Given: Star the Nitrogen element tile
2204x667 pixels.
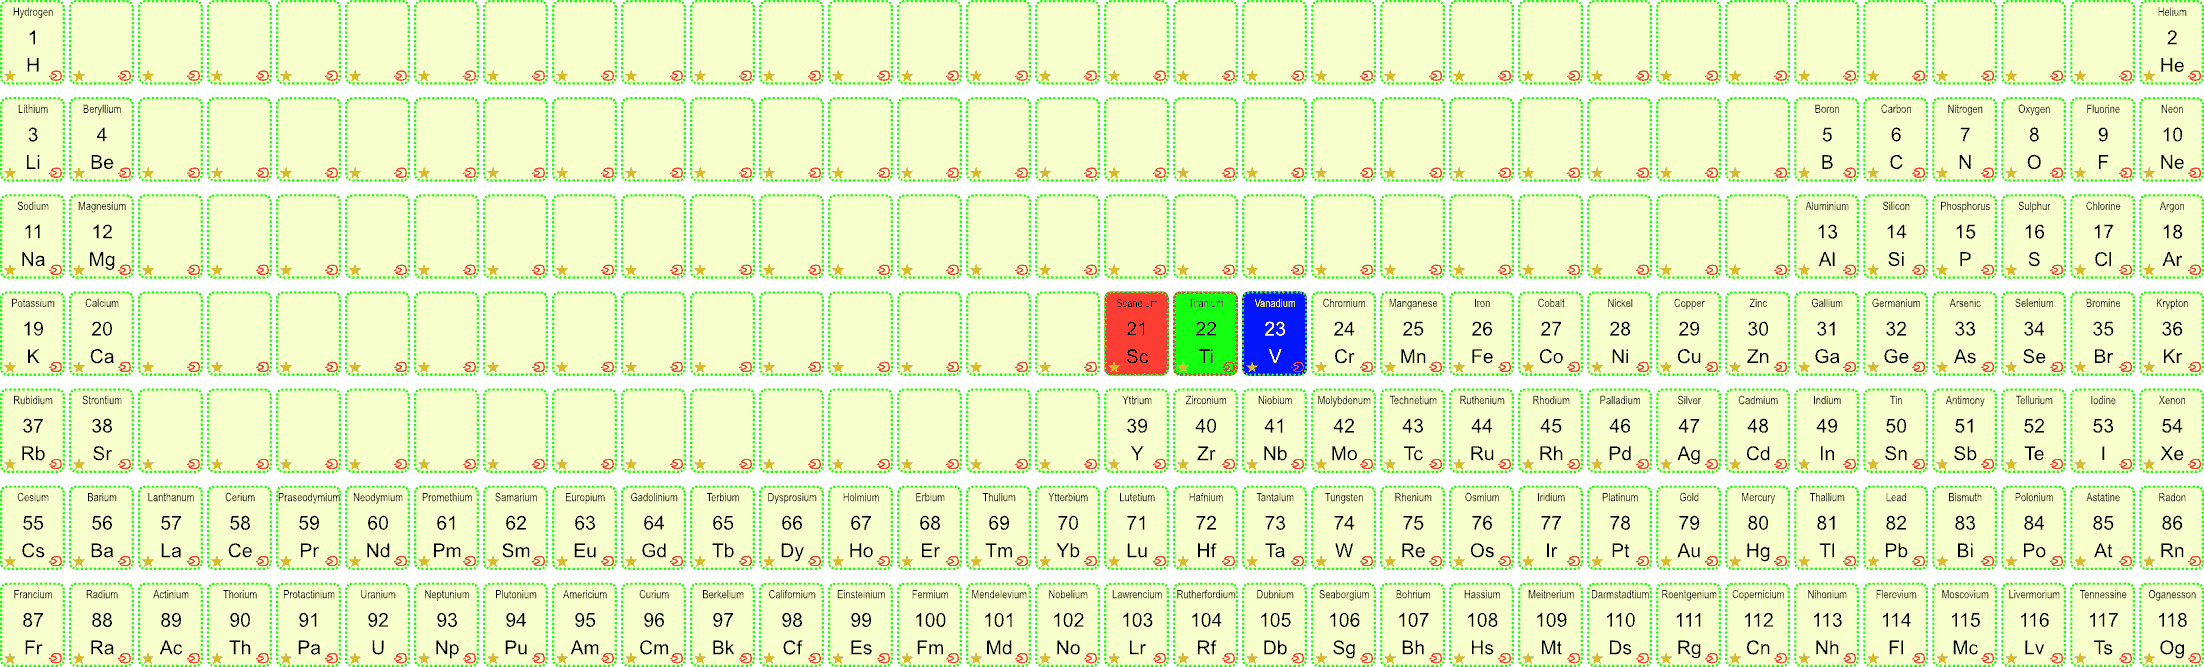Looking at the screenshot, I should point(1942,173).
